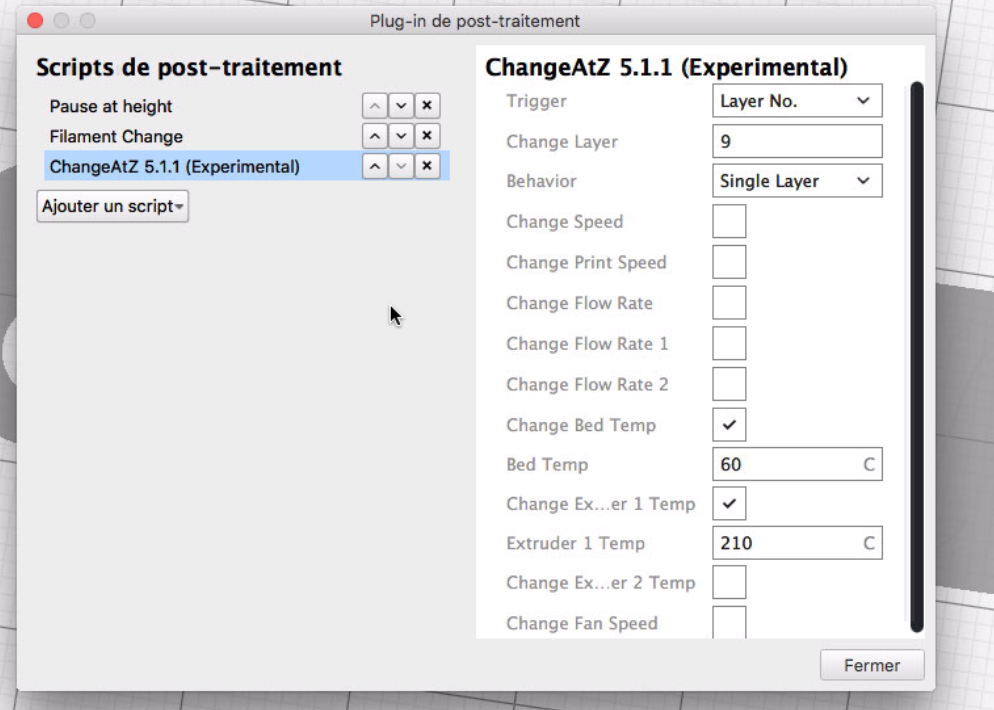Click the Change Layer input field
Image resolution: width=994 pixels, height=710 pixels.
797,141
